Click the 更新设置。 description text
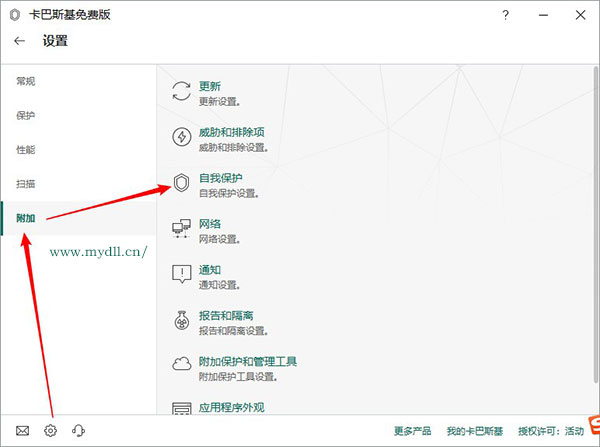Image resolution: width=600 pixels, height=447 pixels. [220, 101]
